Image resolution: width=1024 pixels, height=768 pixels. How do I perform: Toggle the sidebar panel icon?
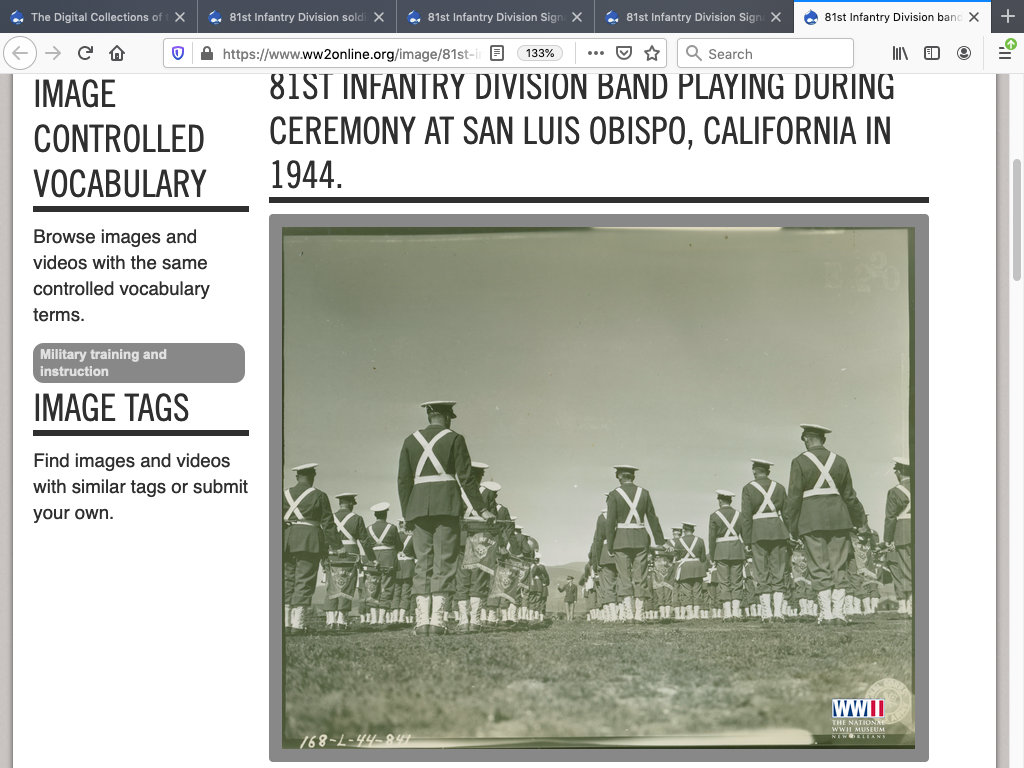[932, 53]
